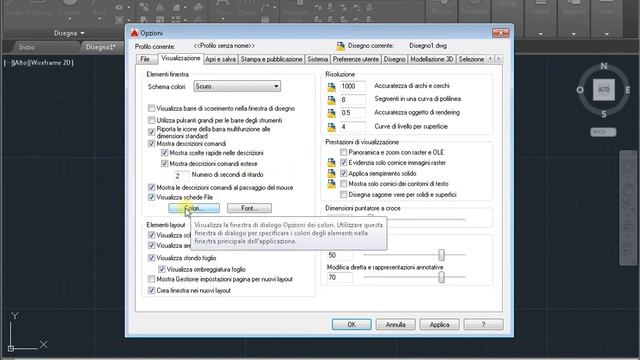Click the Accuratezza di archi e cerchi field
Screen dimensions: 640x360
pos(353,86)
